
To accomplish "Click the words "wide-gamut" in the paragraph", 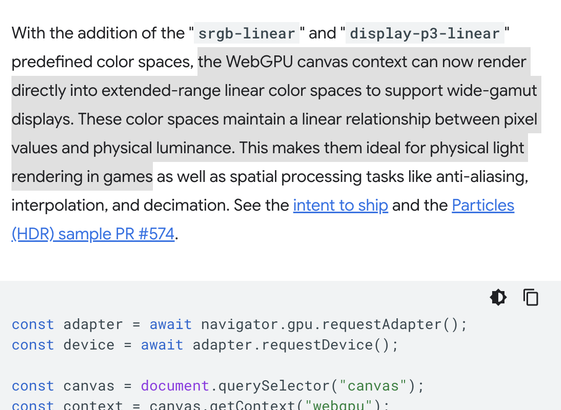I will (x=492, y=91).
